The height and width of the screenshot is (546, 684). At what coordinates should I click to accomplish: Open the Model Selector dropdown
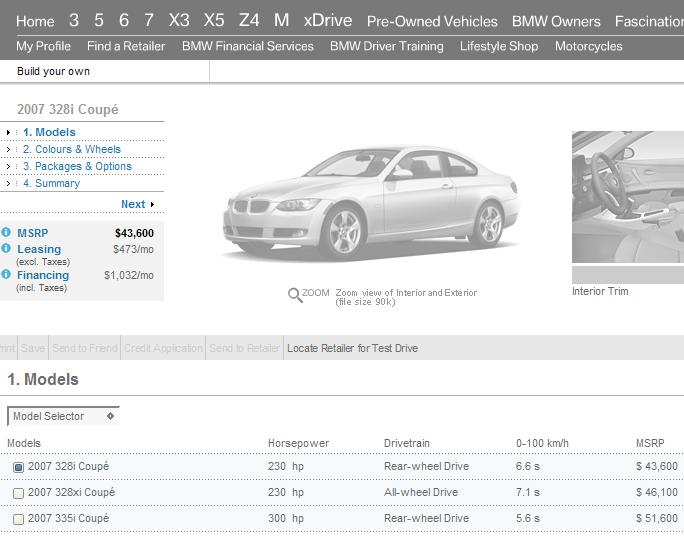coord(63,416)
